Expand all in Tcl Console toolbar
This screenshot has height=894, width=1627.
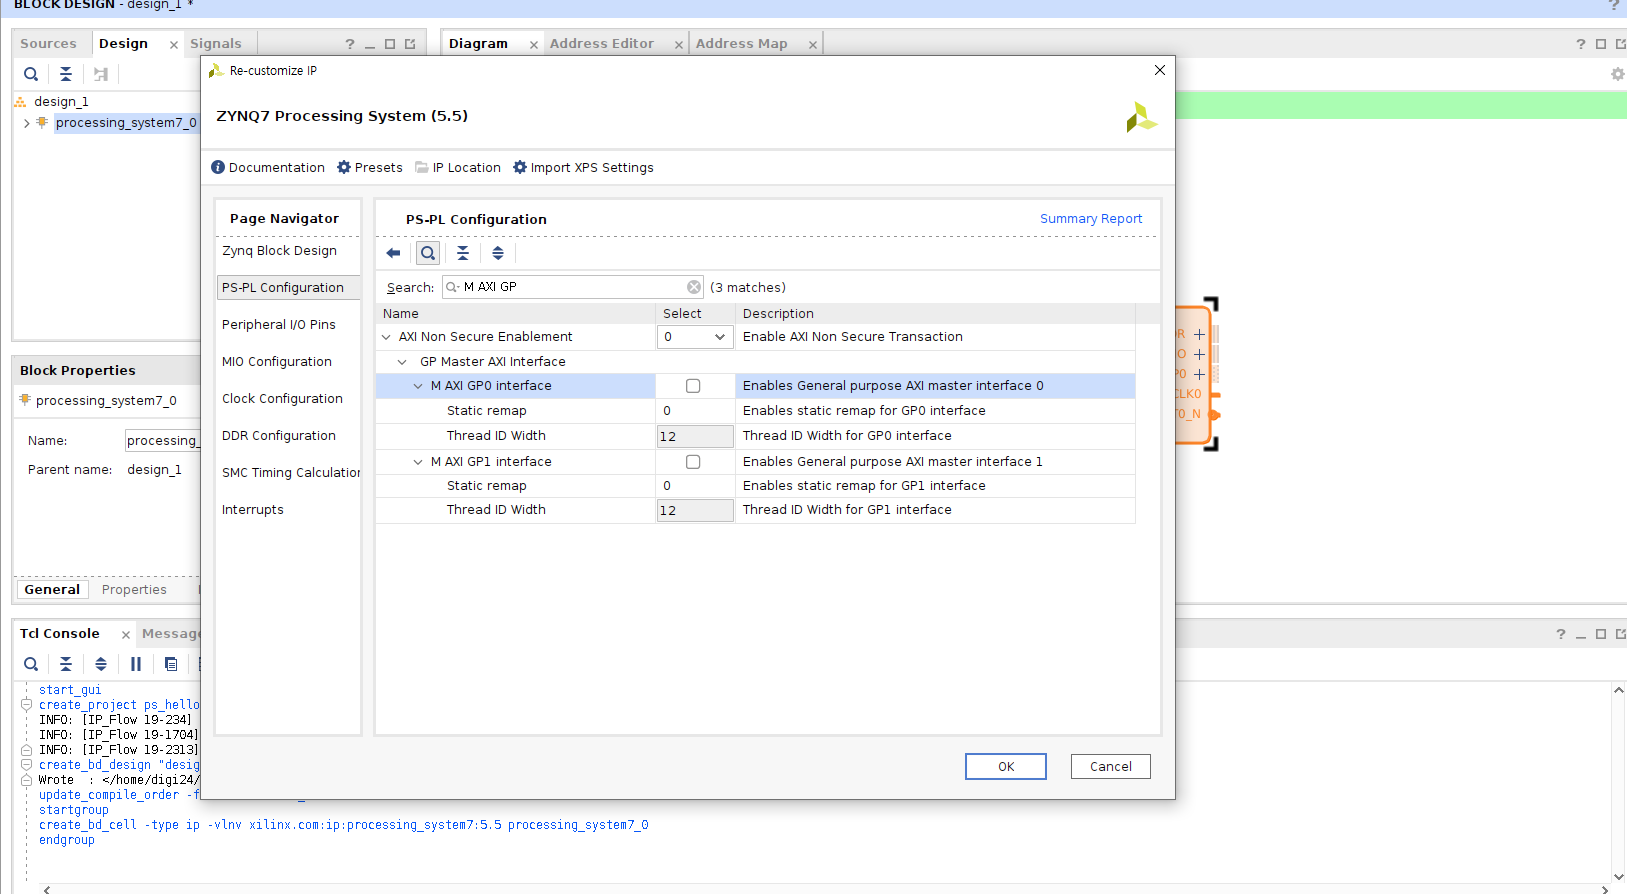click(101, 664)
